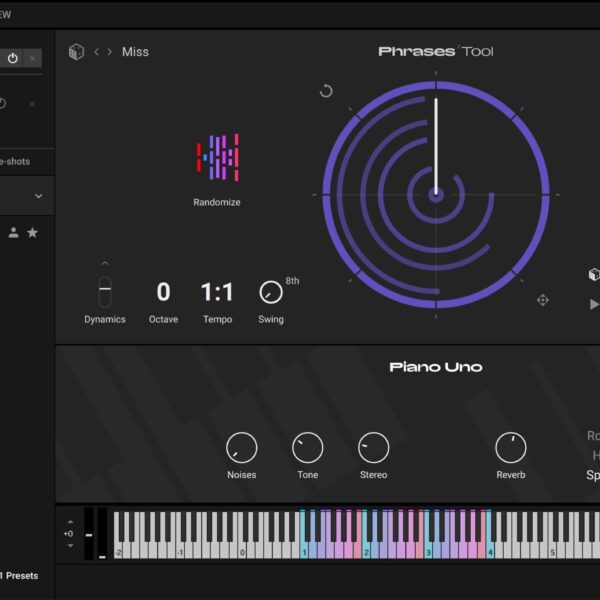The width and height of the screenshot is (600, 600).
Task: Expand the dropdown chevron in the left sidebar
Action: tap(39, 196)
